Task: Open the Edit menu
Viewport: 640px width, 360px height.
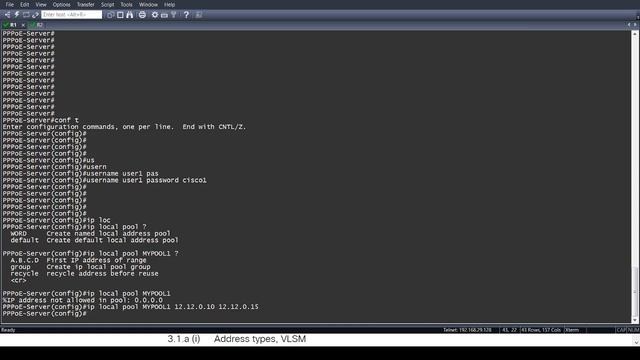Action: (x=24, y=4)
